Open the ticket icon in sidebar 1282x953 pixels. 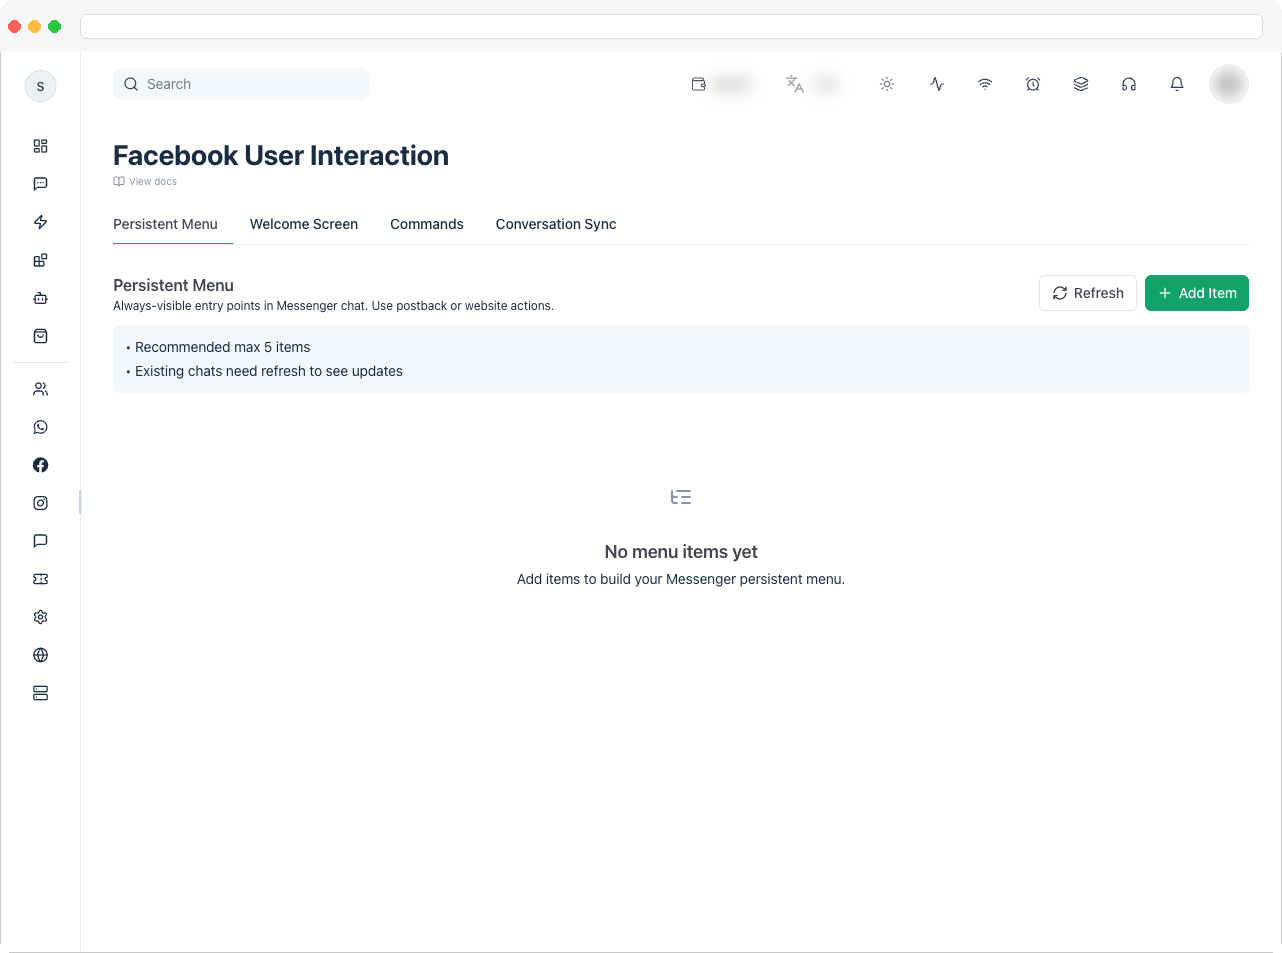[40, 579]
